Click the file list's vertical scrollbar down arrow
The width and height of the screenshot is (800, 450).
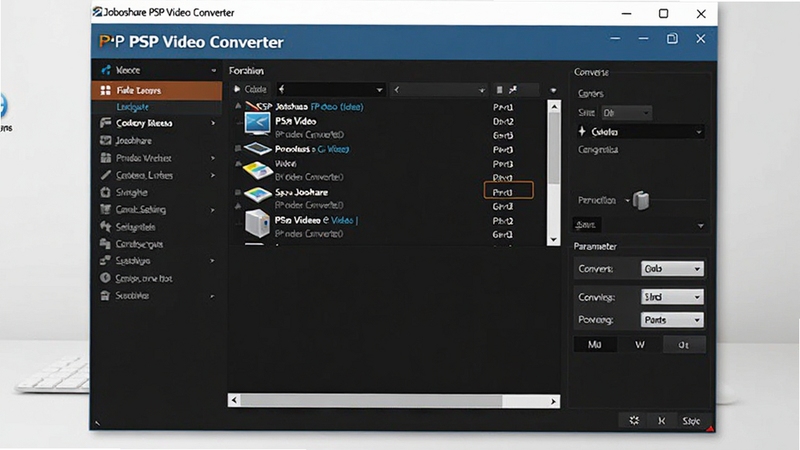click(x=554, y=239)
